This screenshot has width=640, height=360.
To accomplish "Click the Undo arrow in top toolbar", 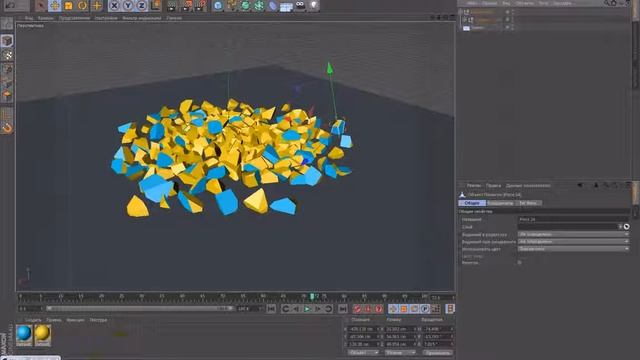I will point(11,5).
